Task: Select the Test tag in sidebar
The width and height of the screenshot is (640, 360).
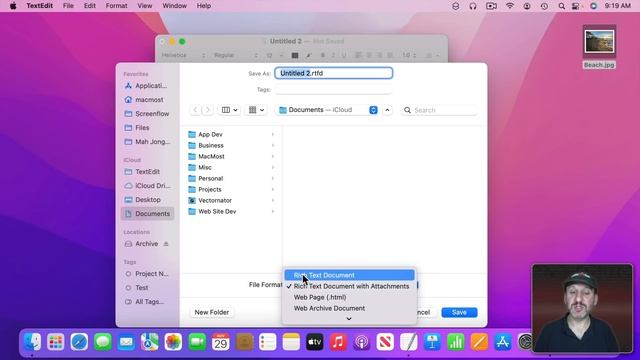Action: [x=147, y=288]
